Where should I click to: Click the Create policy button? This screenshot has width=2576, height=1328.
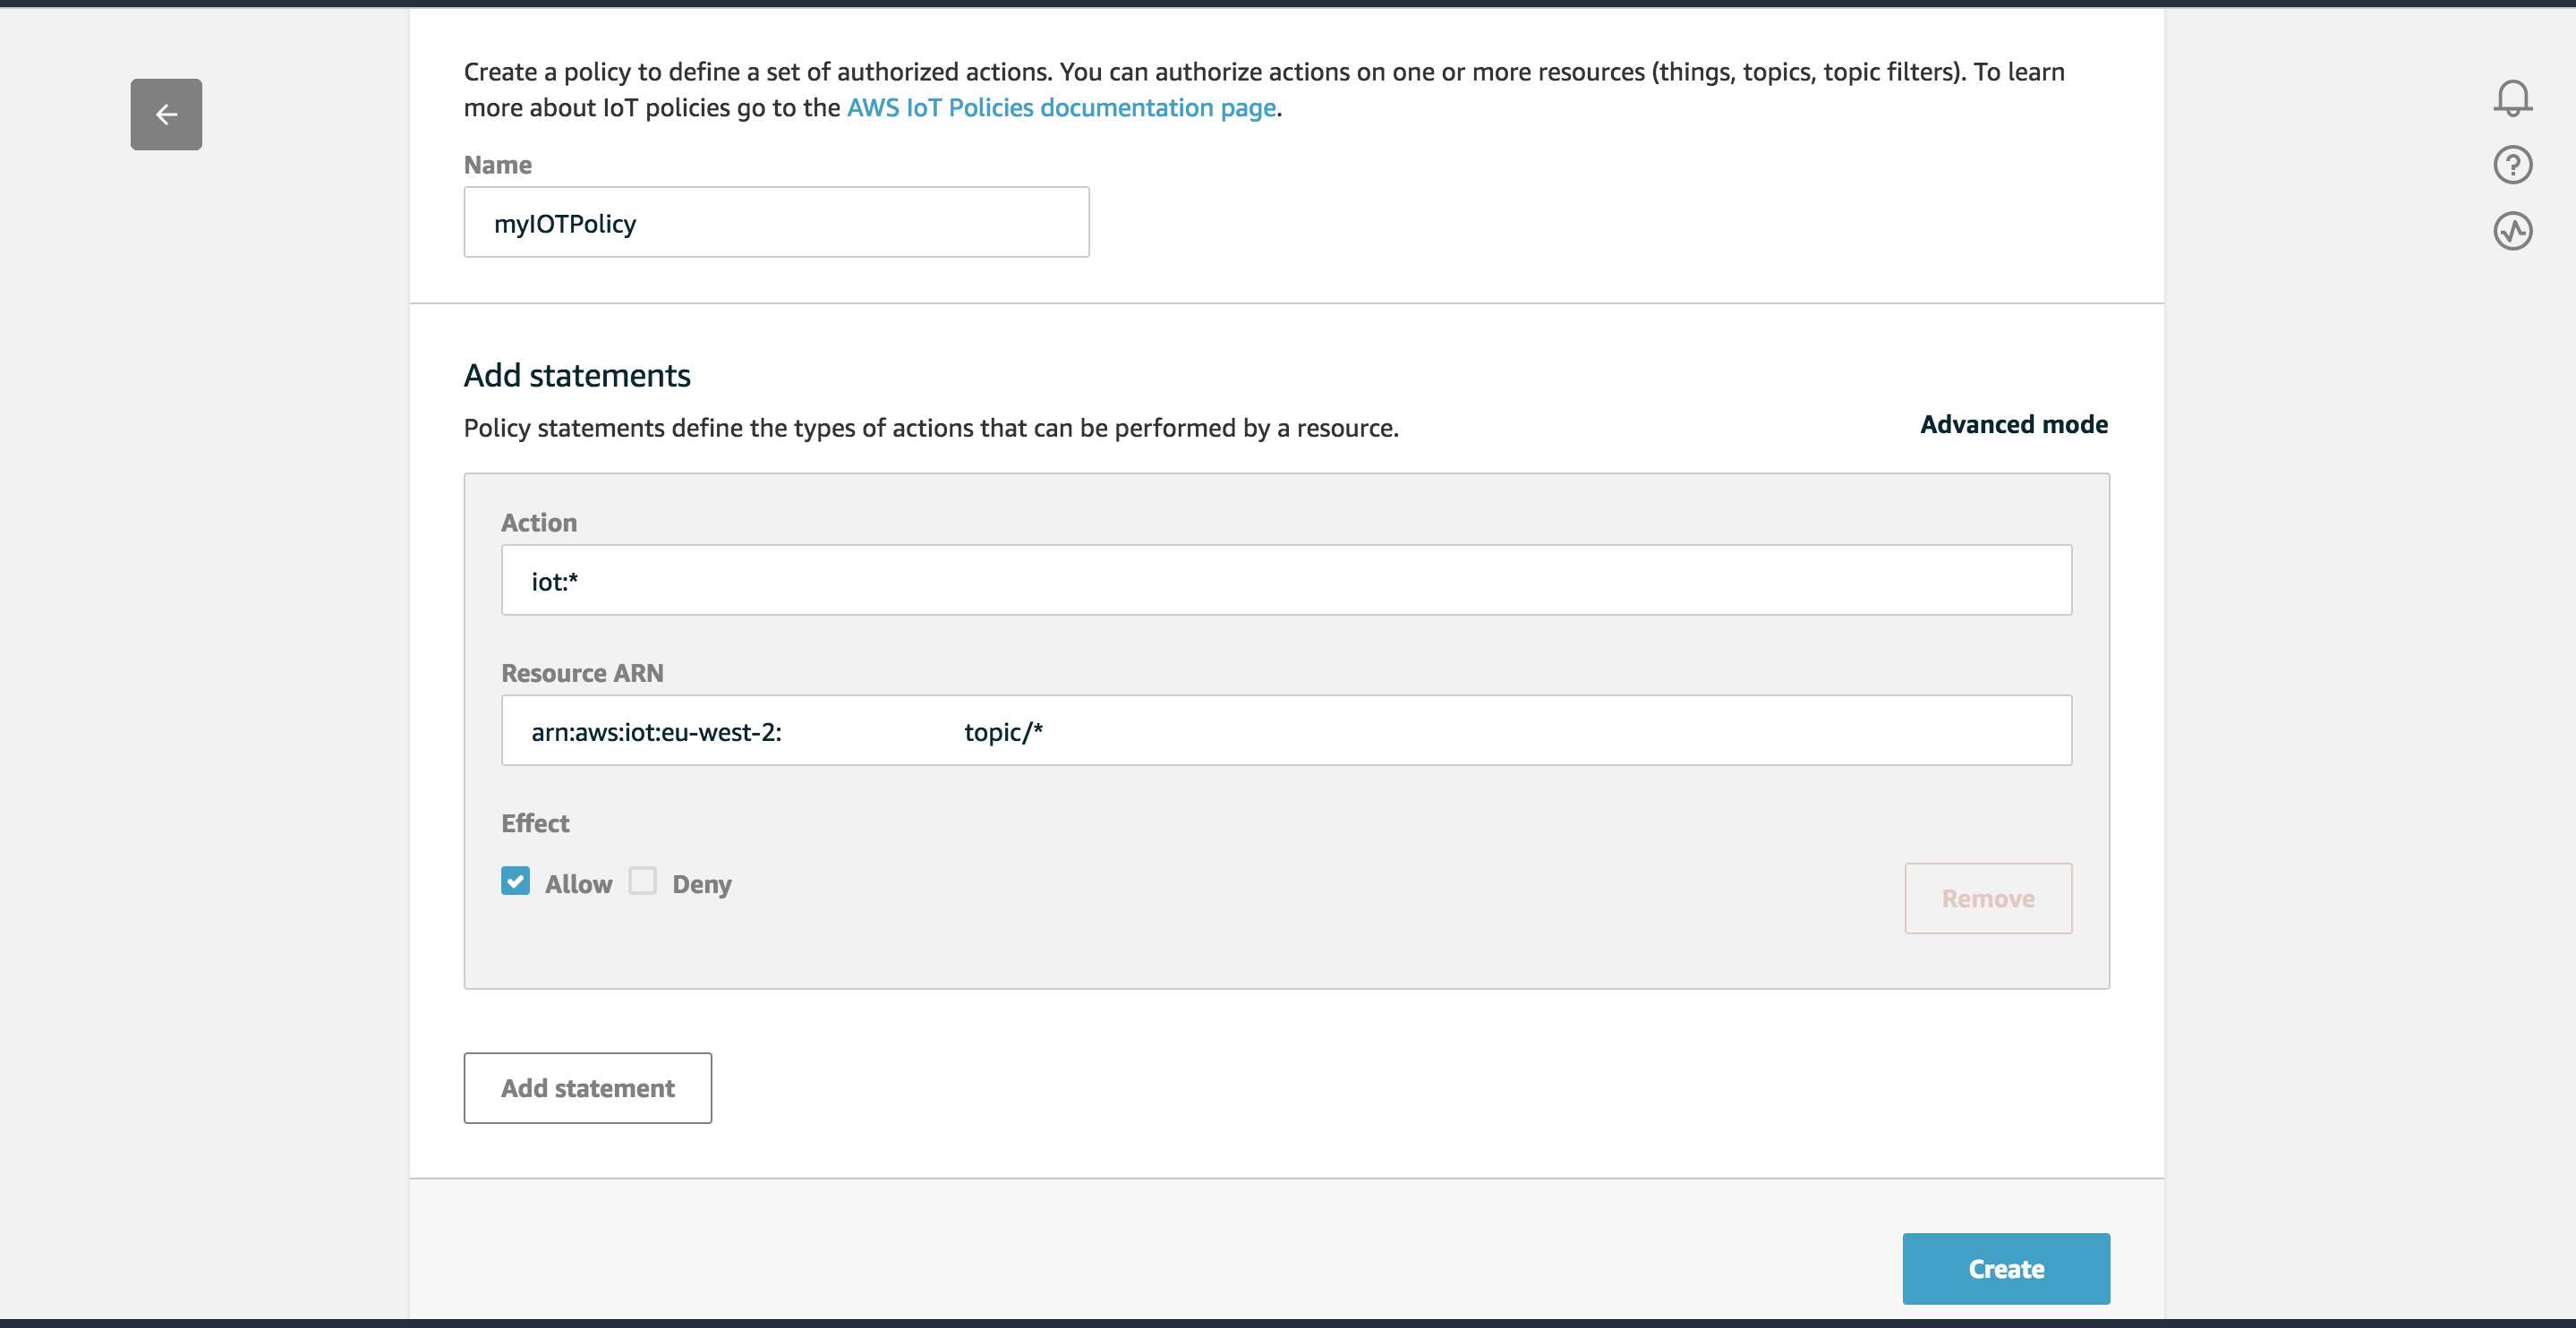coord(2005,1269)
